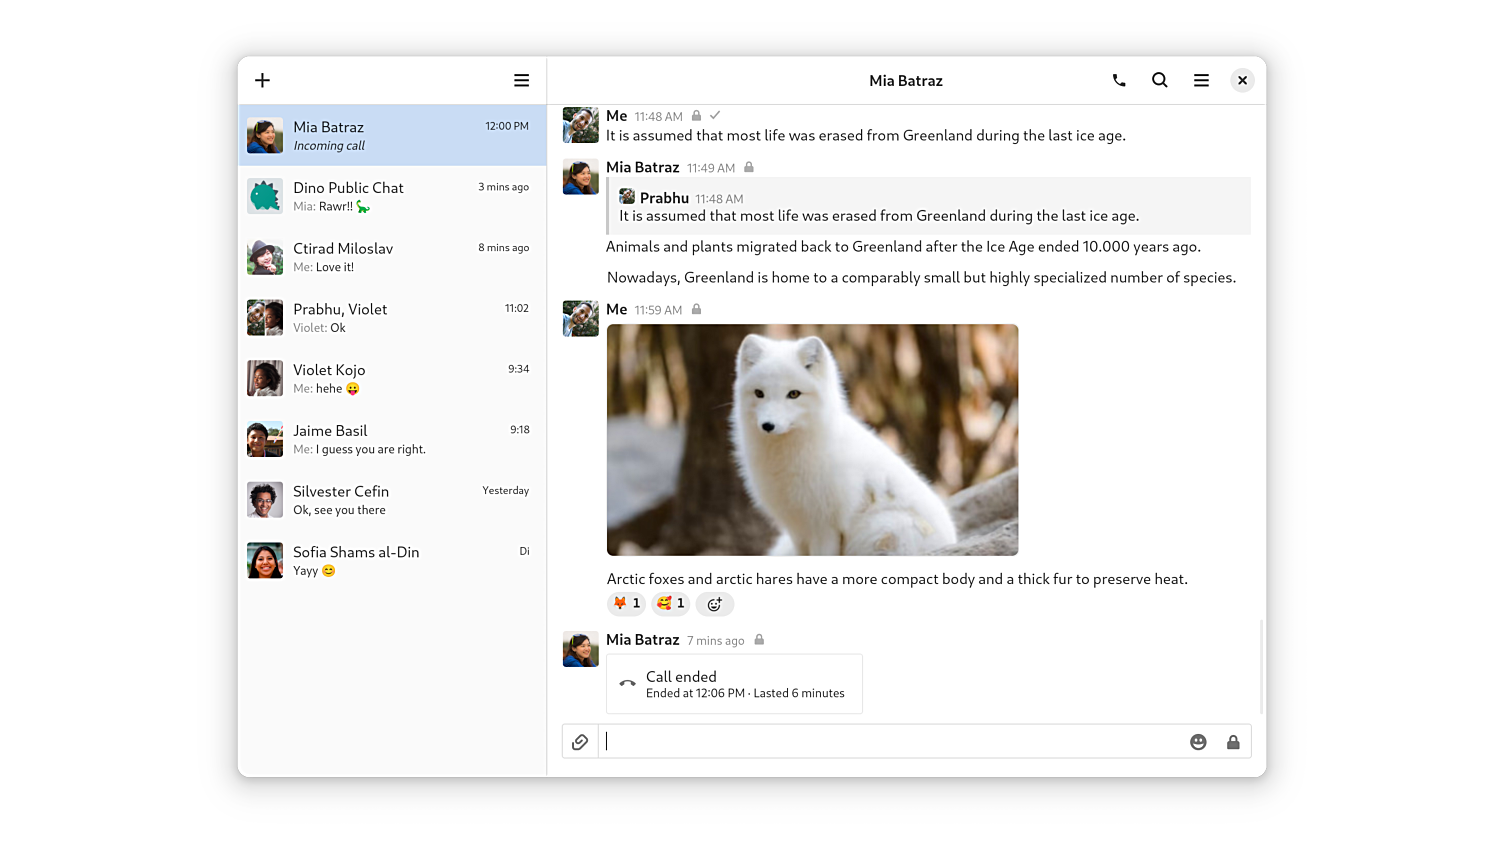The image size is (1504, 846).
Task: Add a new reaction to the fox photo
Action: (714, 604)
